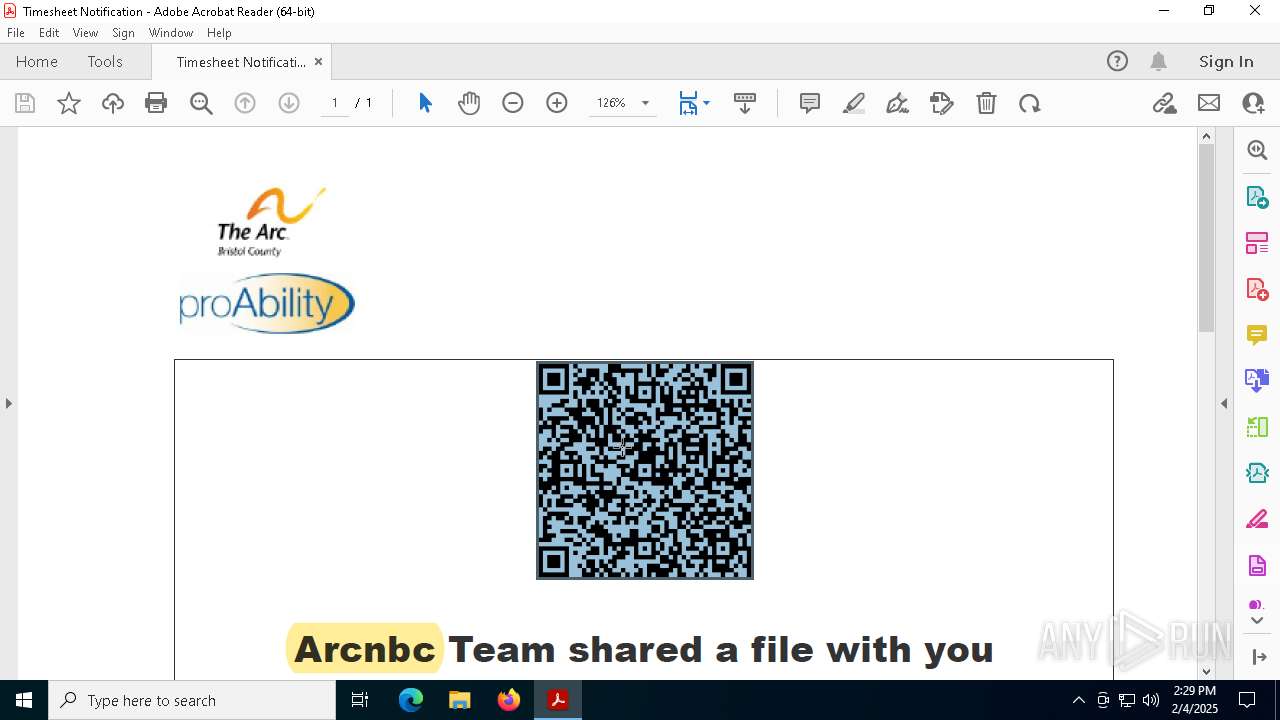
Task: Zoom in with the plus button
Action: point(557,103)
